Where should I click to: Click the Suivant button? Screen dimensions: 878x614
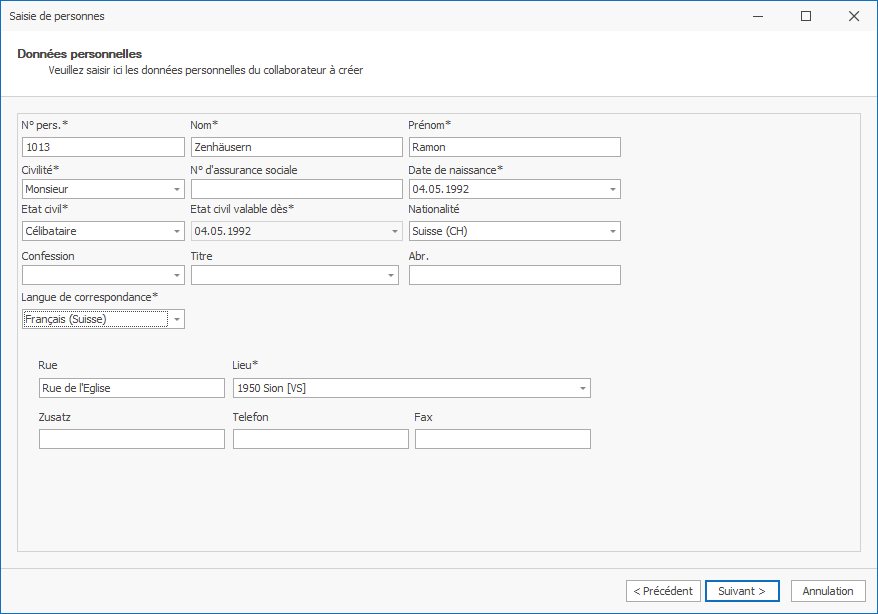click(x=741, y=591)
